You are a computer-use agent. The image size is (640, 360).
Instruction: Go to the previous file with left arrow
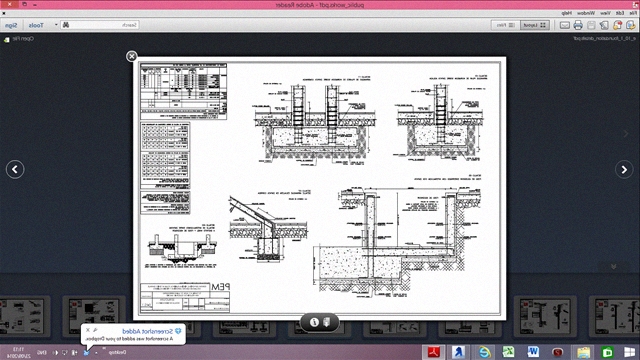15,169
